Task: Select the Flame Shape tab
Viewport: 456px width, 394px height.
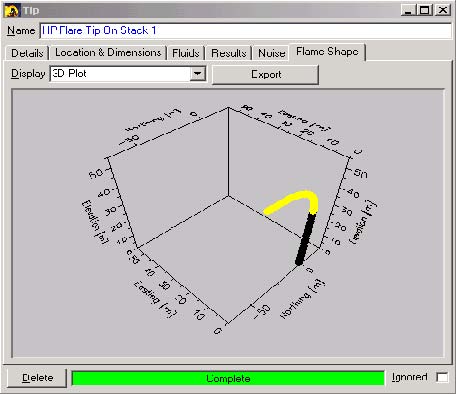Action: (x=327, y=52)
